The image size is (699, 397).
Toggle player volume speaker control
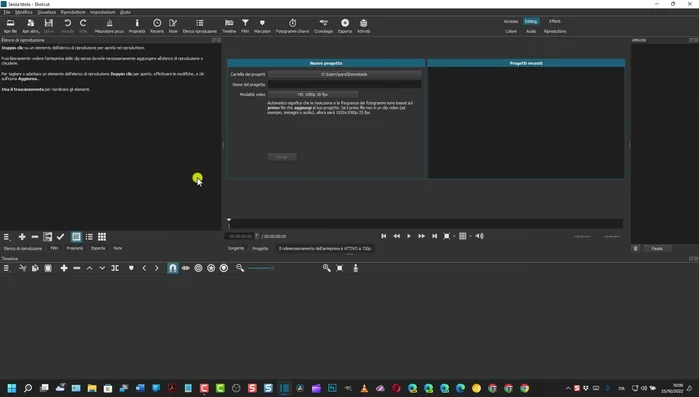coord(479,236)
